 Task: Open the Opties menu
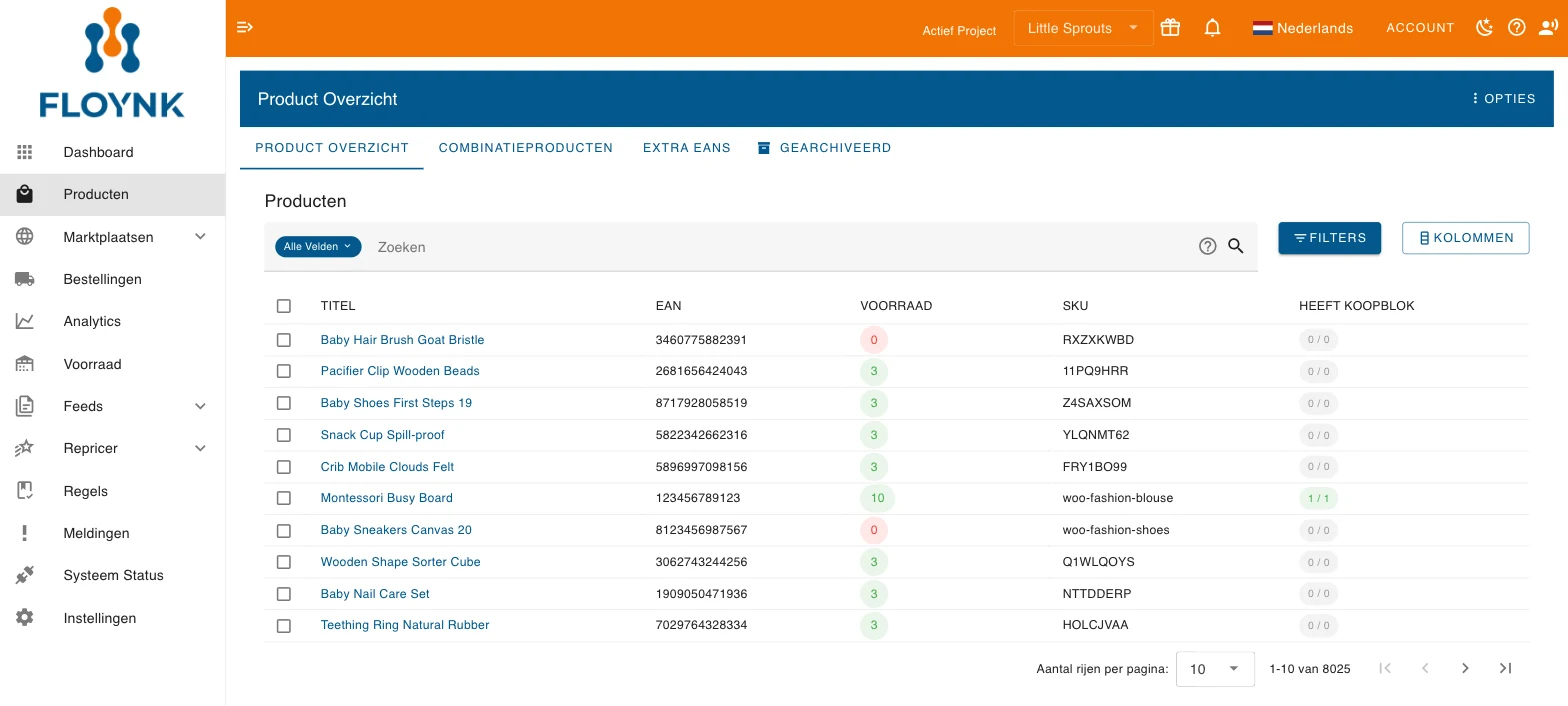coord(1503,99)
